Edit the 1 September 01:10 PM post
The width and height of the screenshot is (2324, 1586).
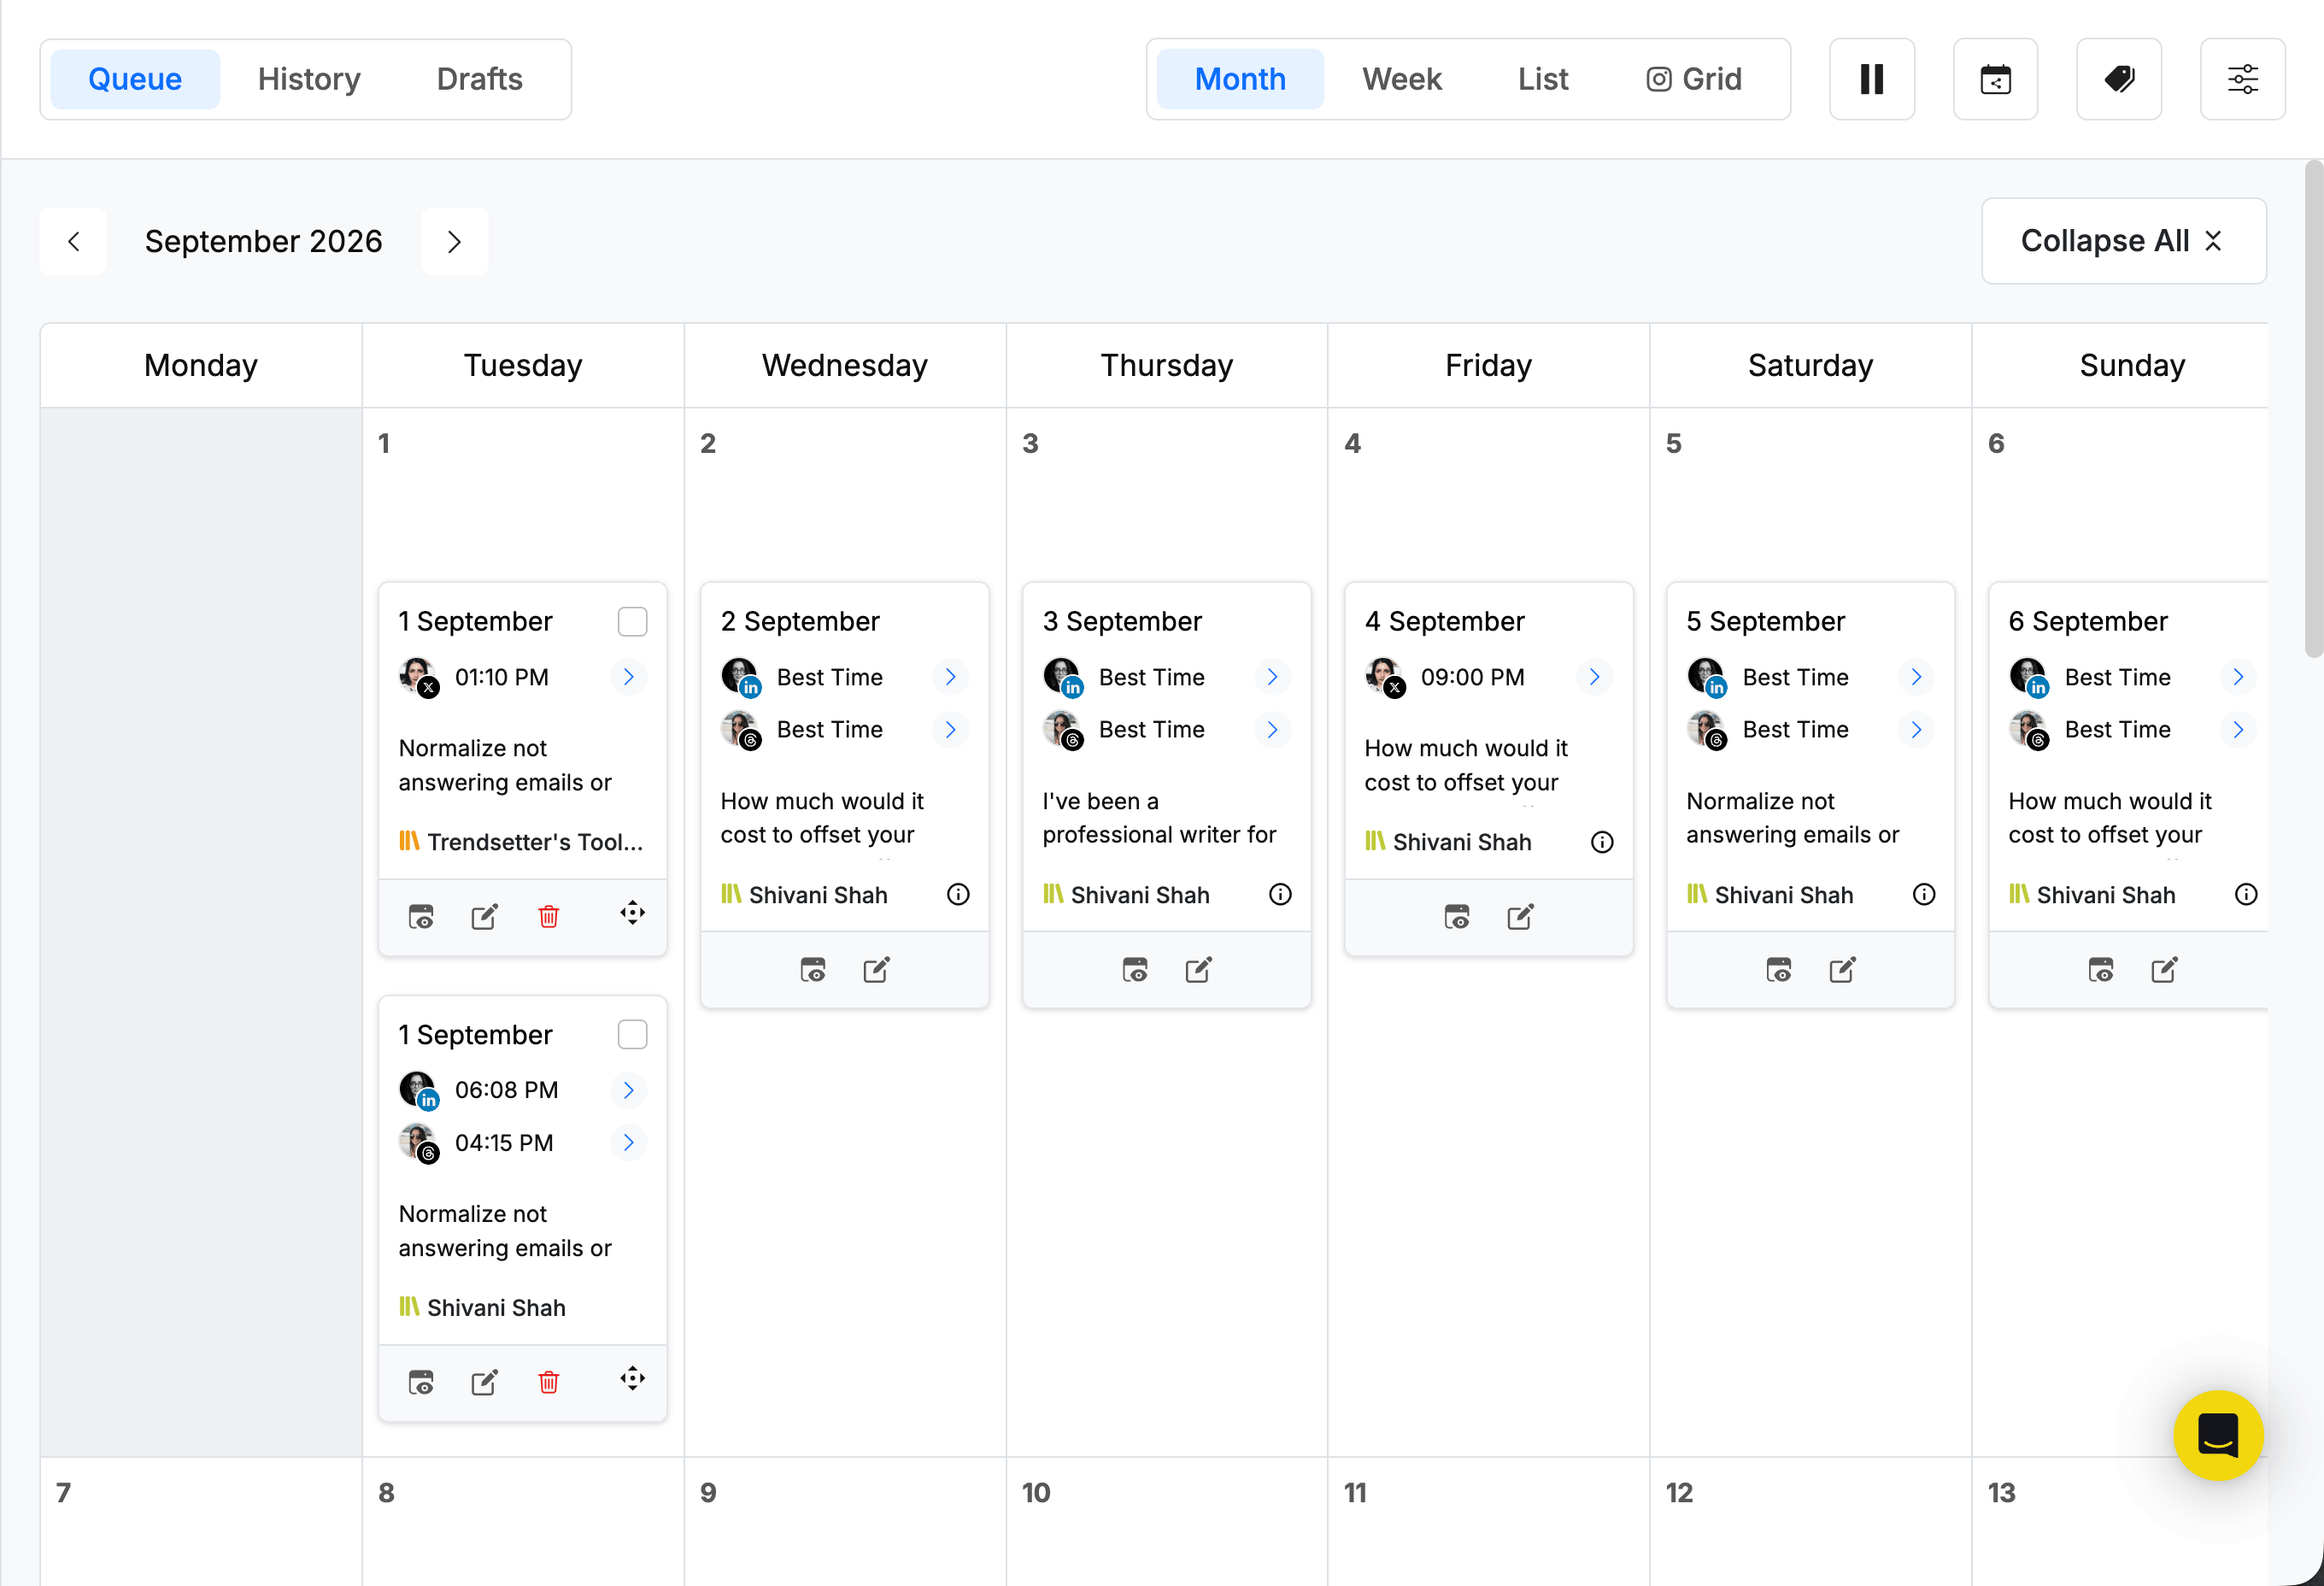pos(484,916)
